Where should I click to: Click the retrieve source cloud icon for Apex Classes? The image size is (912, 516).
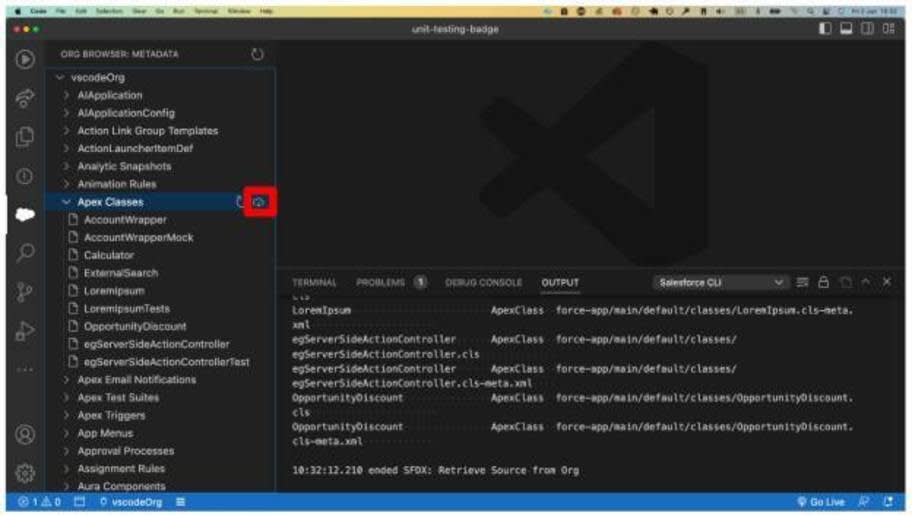259,202
